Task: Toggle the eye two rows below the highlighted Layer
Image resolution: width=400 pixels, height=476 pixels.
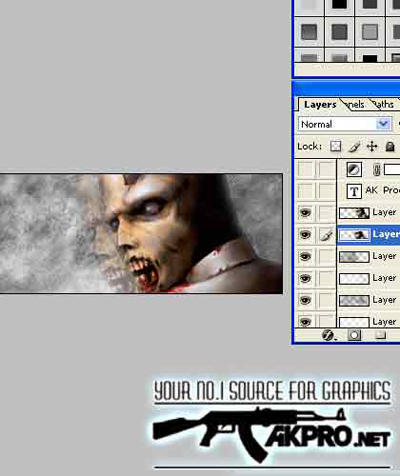Action: coord(305,278)
